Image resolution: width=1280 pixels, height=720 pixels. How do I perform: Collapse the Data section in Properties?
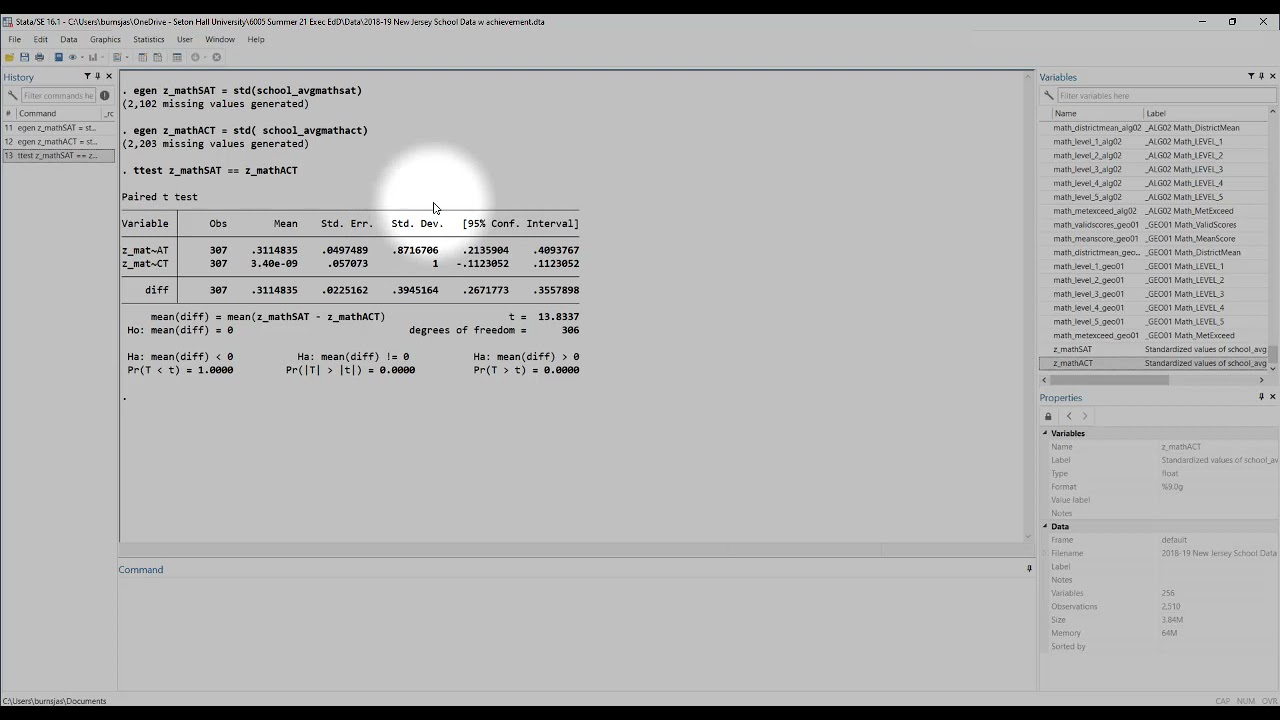point(1045,526)
